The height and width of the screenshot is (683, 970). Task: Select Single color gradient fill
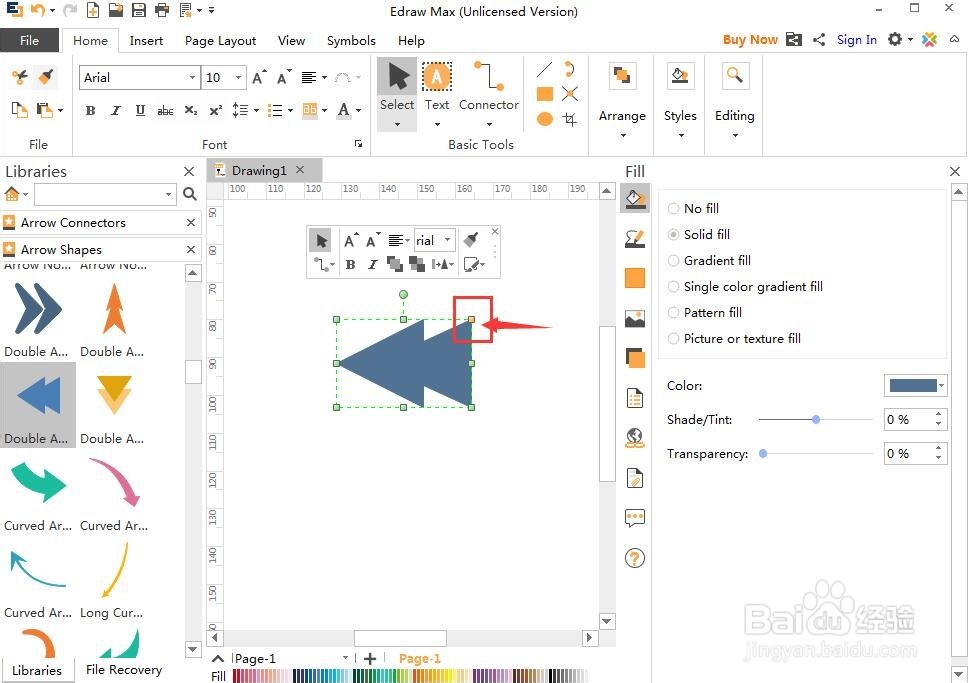click(x=745, y=286)
